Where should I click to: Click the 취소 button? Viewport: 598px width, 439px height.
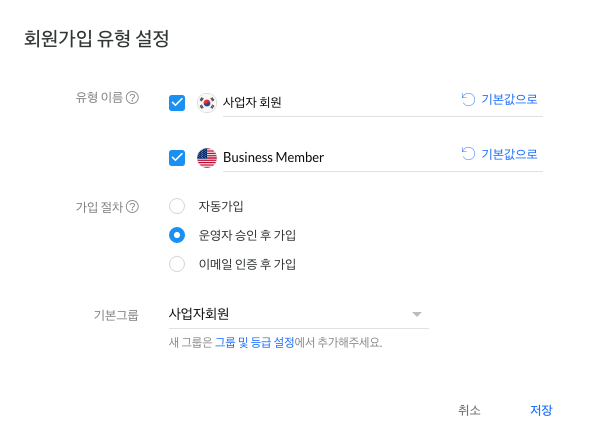(x=469, y=410)
